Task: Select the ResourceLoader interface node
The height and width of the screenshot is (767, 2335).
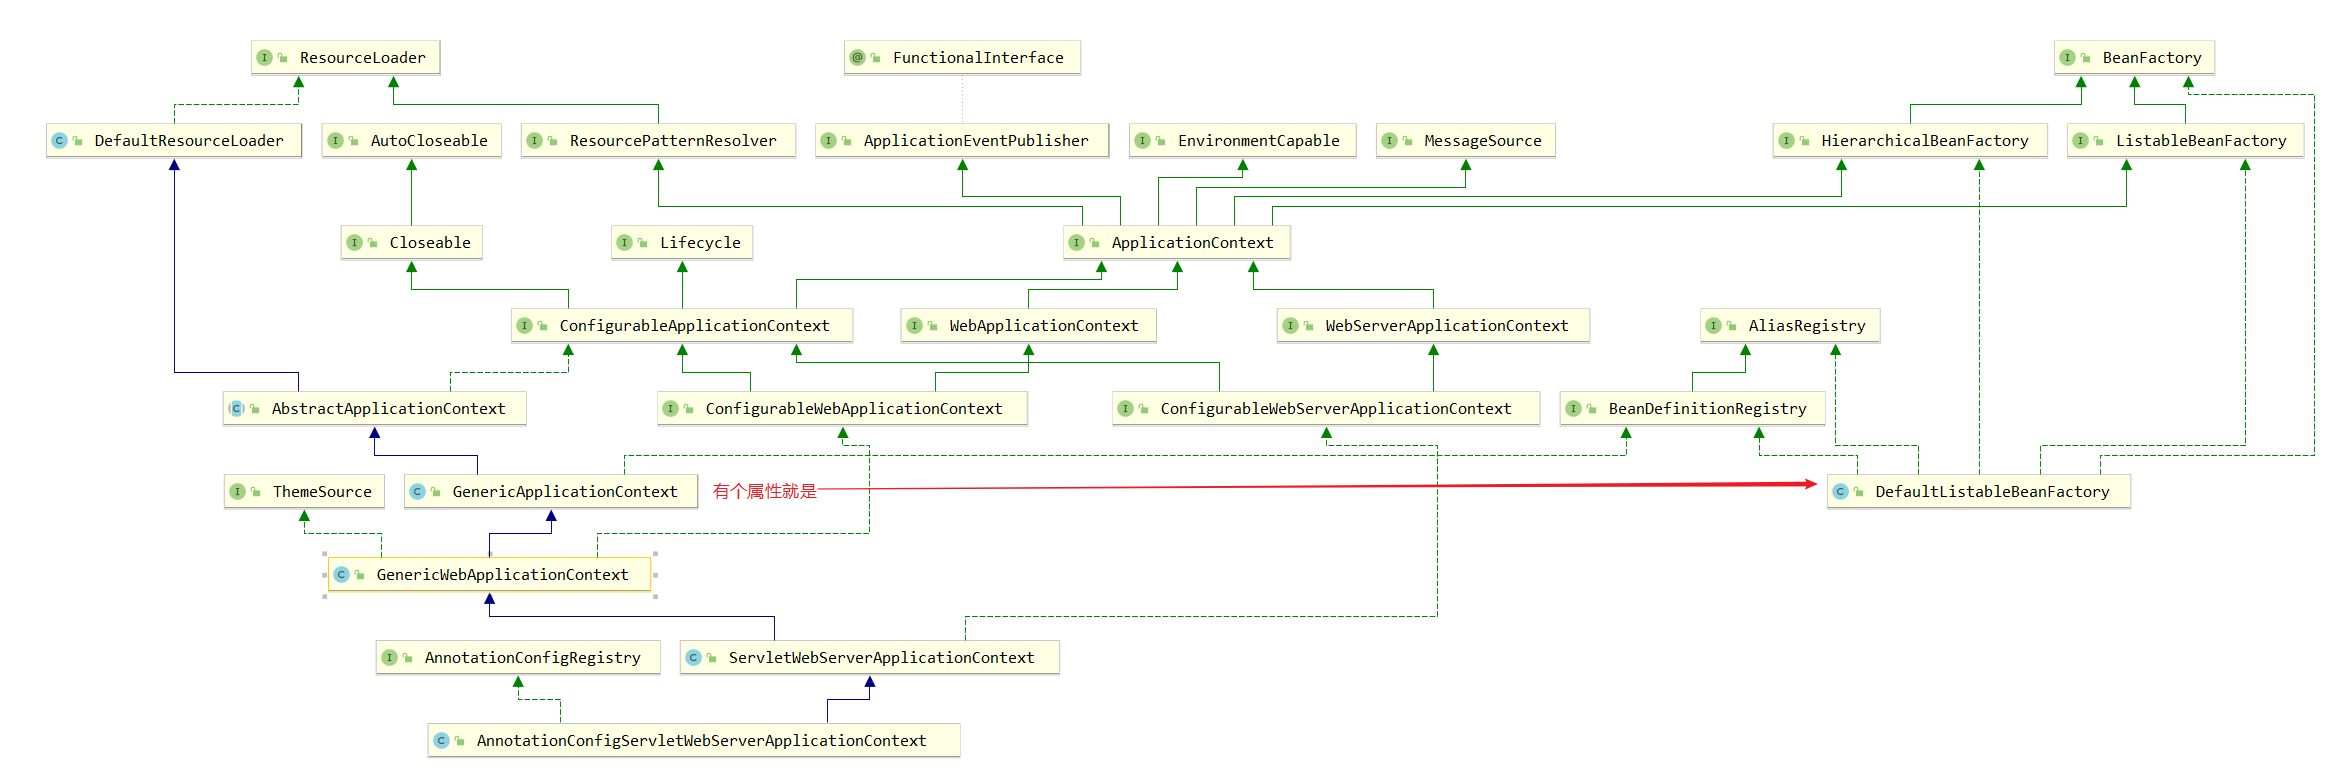Action: coord(345,58)
